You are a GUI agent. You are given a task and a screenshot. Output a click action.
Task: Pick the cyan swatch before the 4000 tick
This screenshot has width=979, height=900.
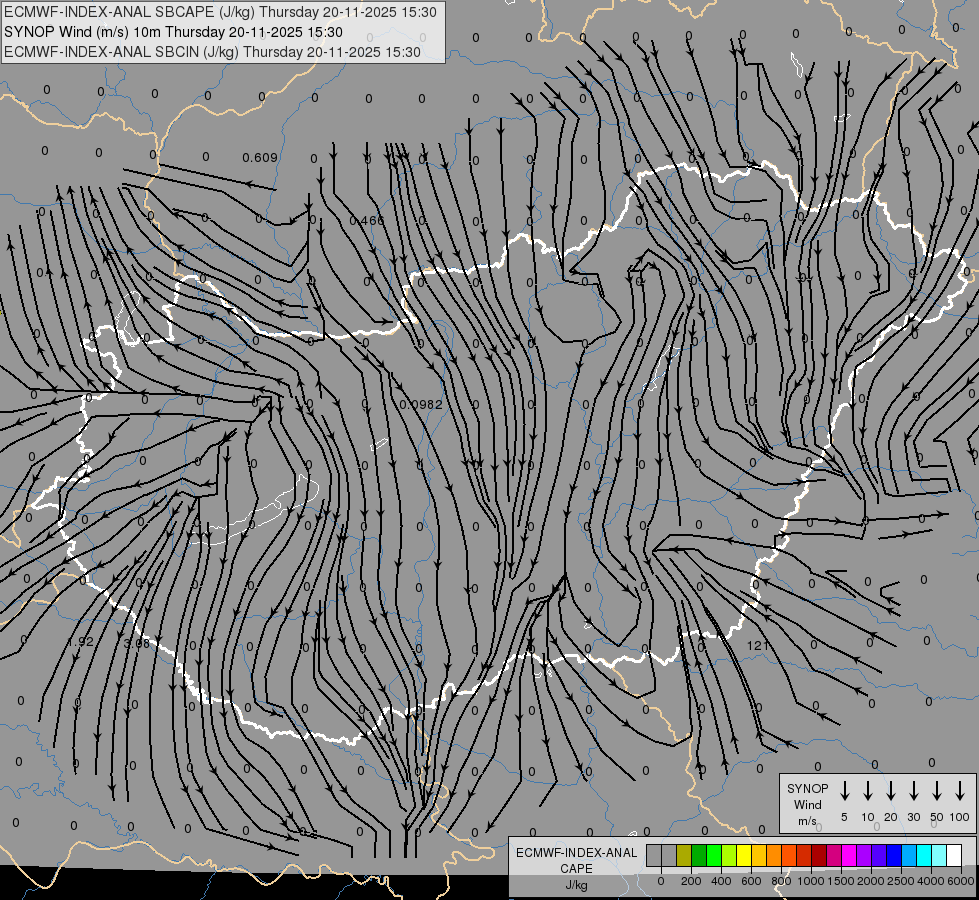pyautogui.click(x=923, y=855)
